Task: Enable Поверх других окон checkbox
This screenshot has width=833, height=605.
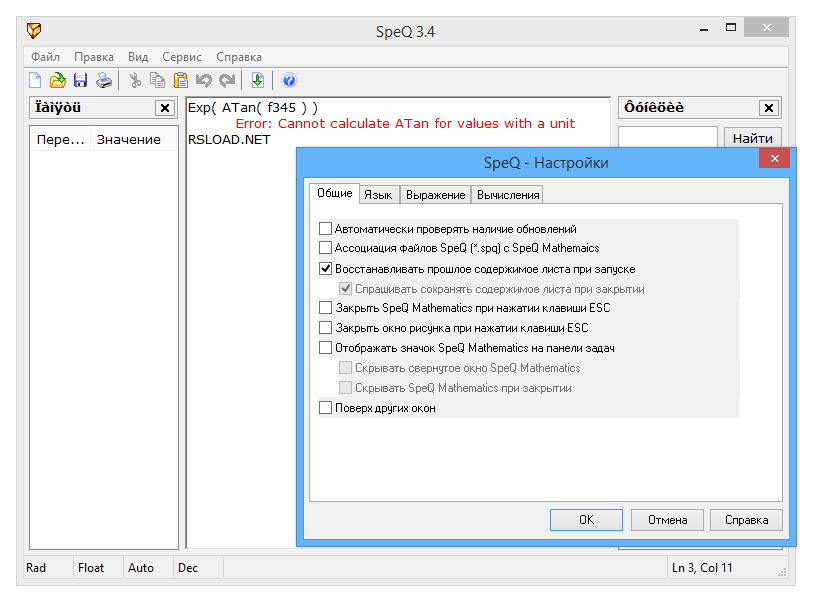Action: pos(326,408)
